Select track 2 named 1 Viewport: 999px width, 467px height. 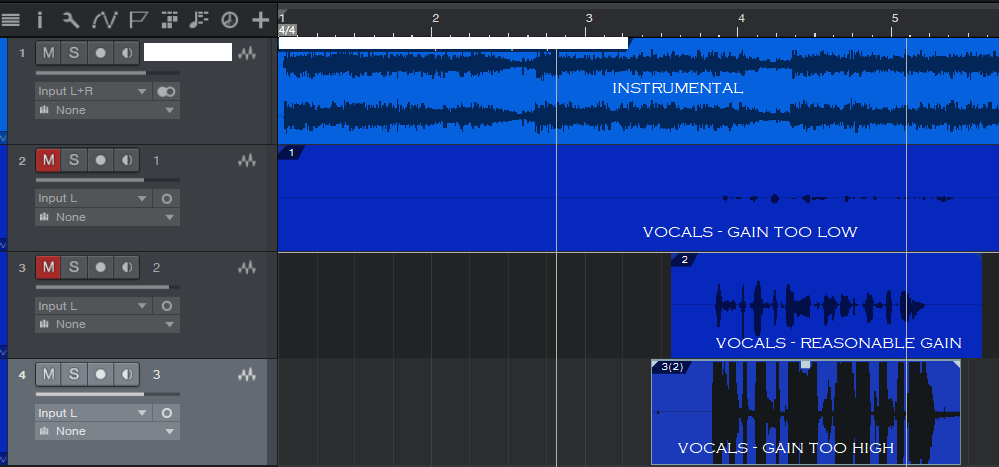tap(156, 161)
